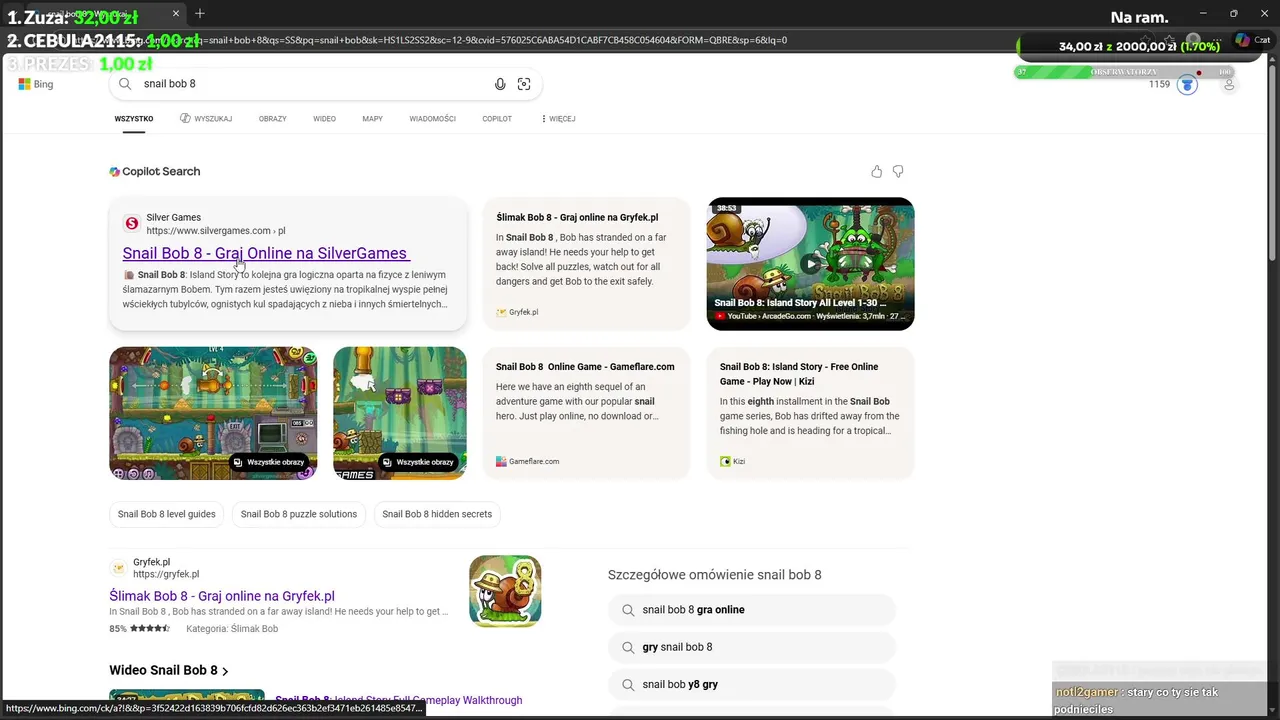
Task: Switch to the WIDEO tab
Action: [324, 119]
